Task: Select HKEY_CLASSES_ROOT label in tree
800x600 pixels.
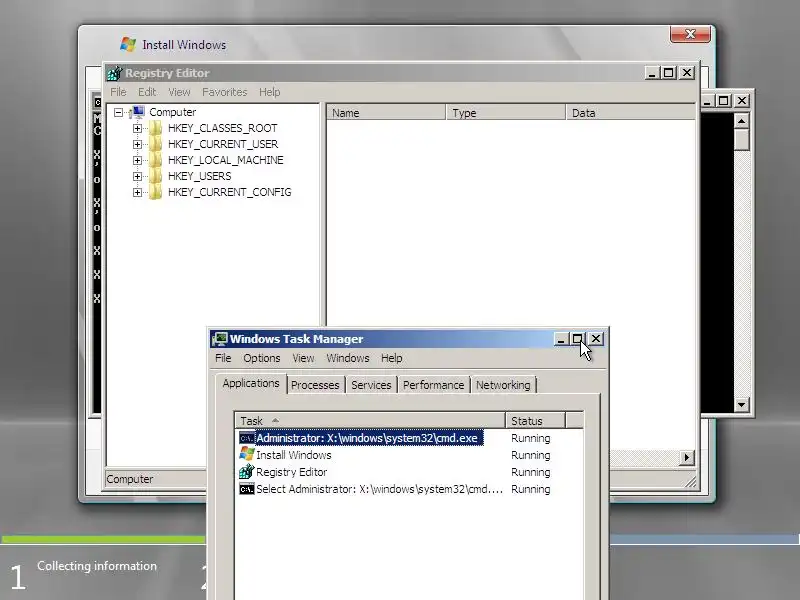Action: (x=222, y=128)
